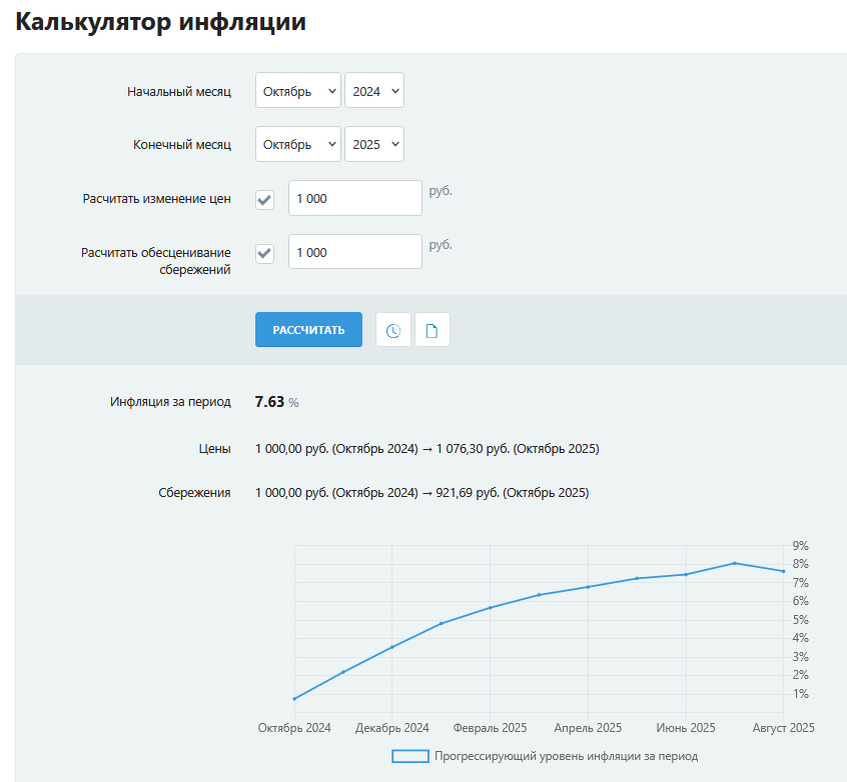The image size is (847, 782).
Task: Open the ending month dropdown
Action: click(295, 143)
